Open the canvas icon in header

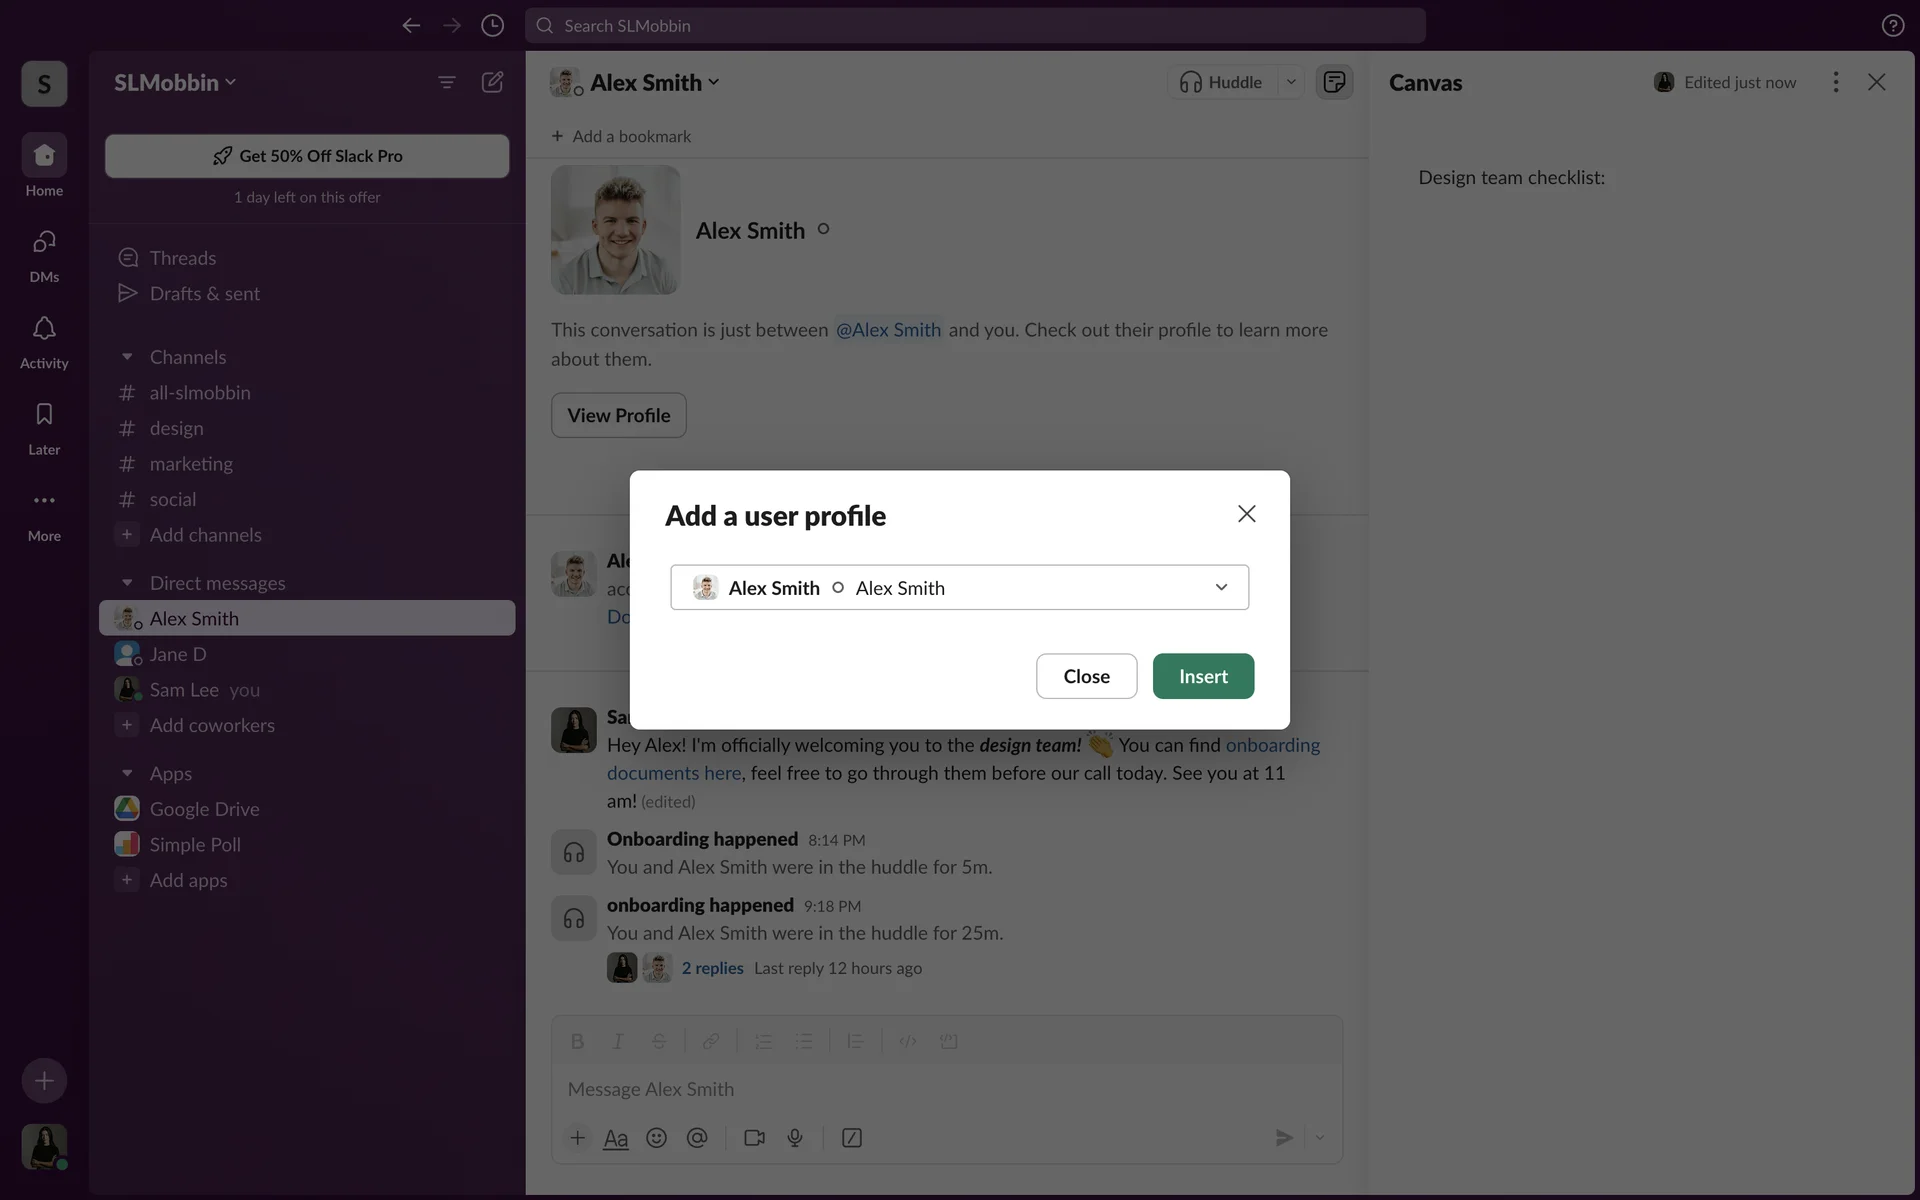pyautogui.click(x=1334, y=82)
